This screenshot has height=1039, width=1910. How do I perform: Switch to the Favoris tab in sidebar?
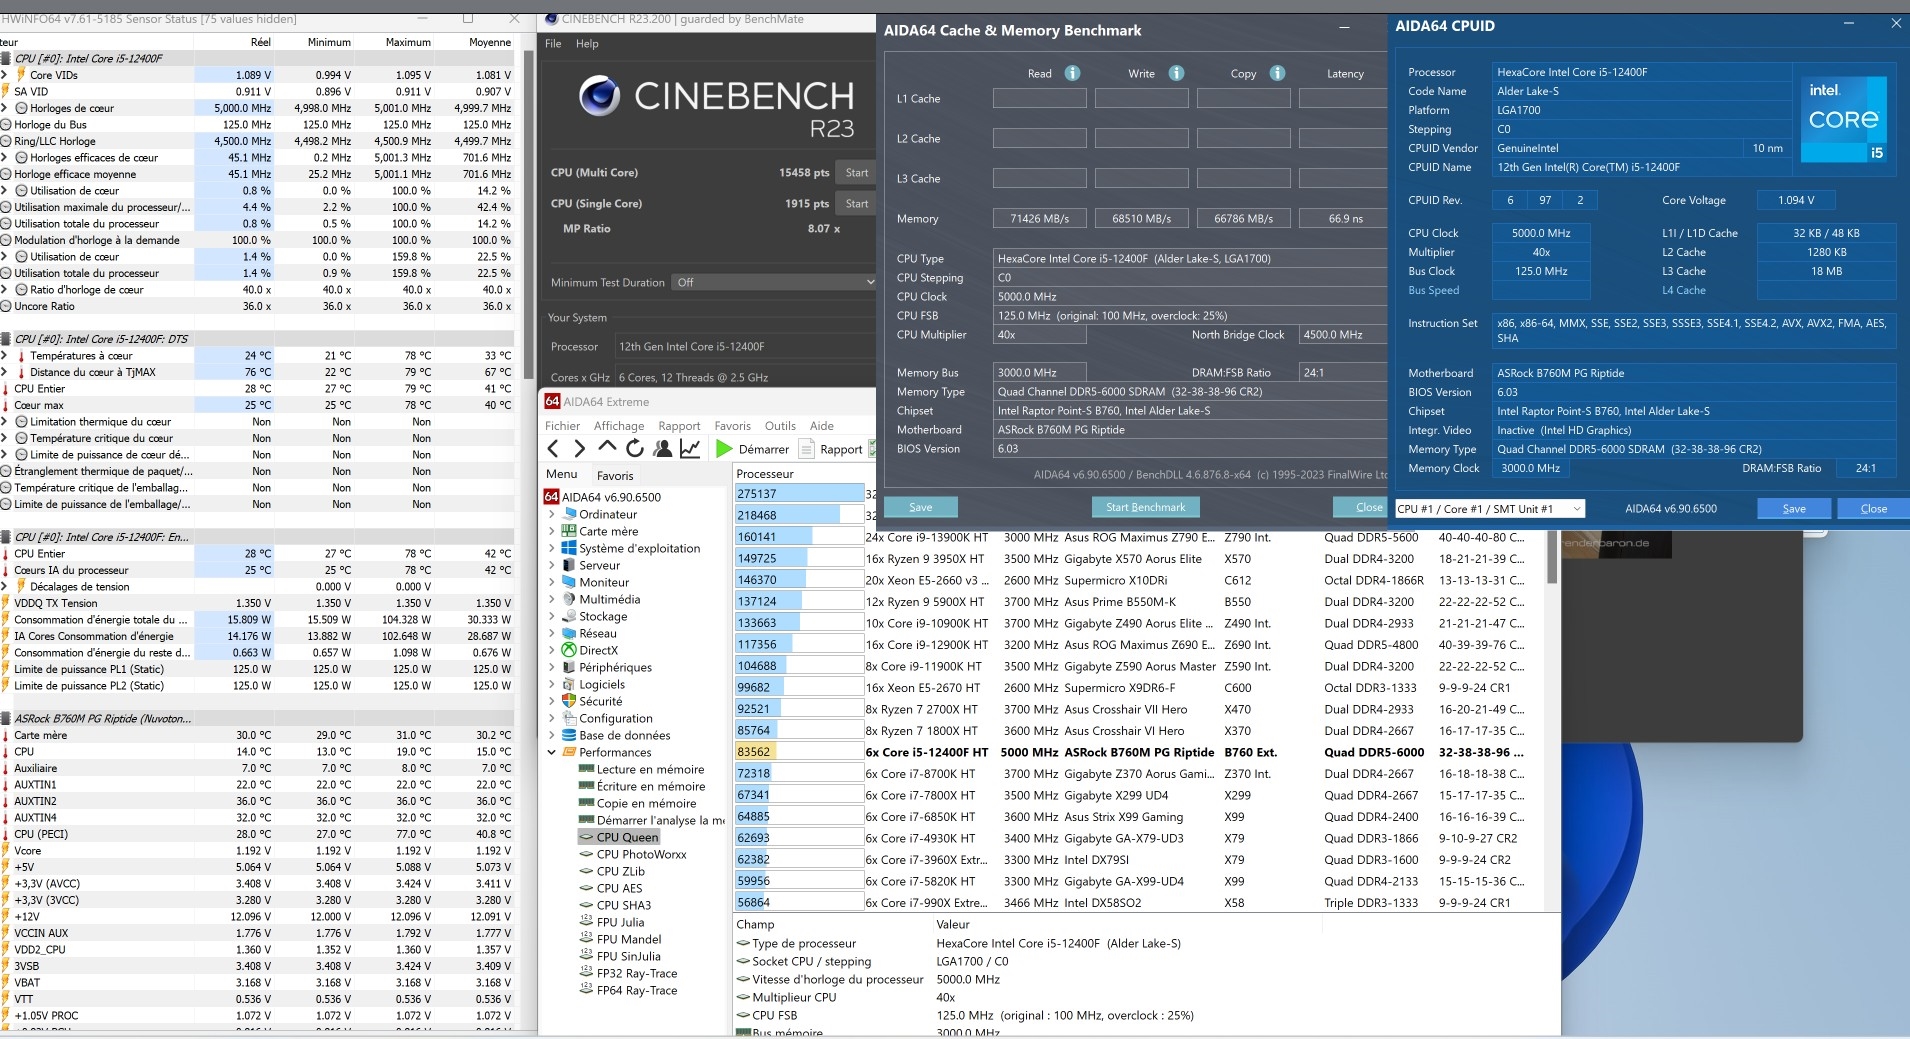[x=614, y=475]
